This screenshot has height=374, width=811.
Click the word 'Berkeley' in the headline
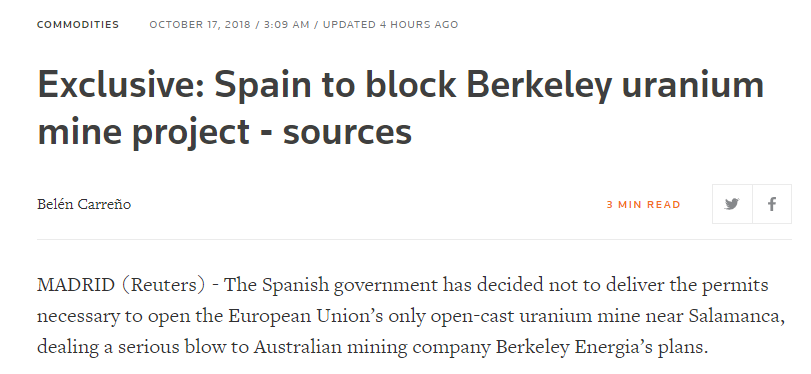(538, 86)
